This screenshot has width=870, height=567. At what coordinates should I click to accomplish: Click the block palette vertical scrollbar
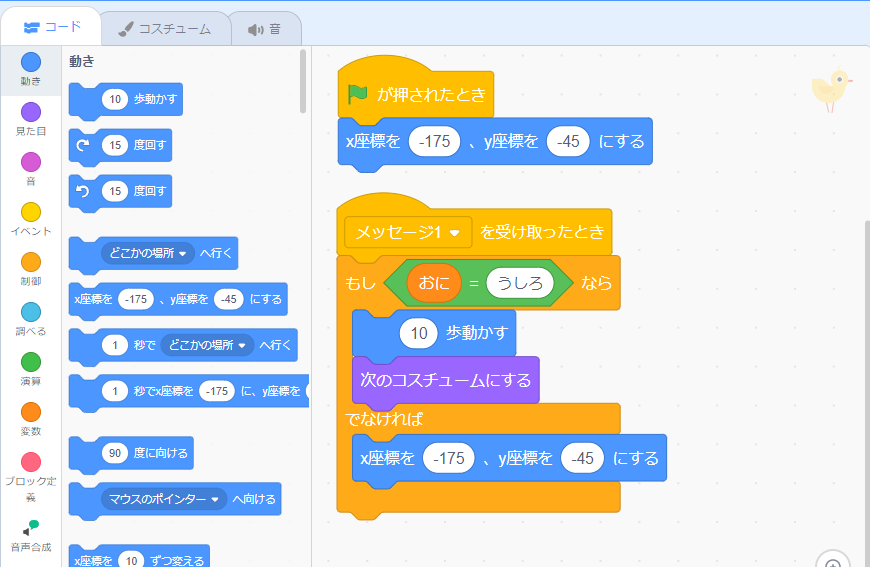tap(303, 82)
